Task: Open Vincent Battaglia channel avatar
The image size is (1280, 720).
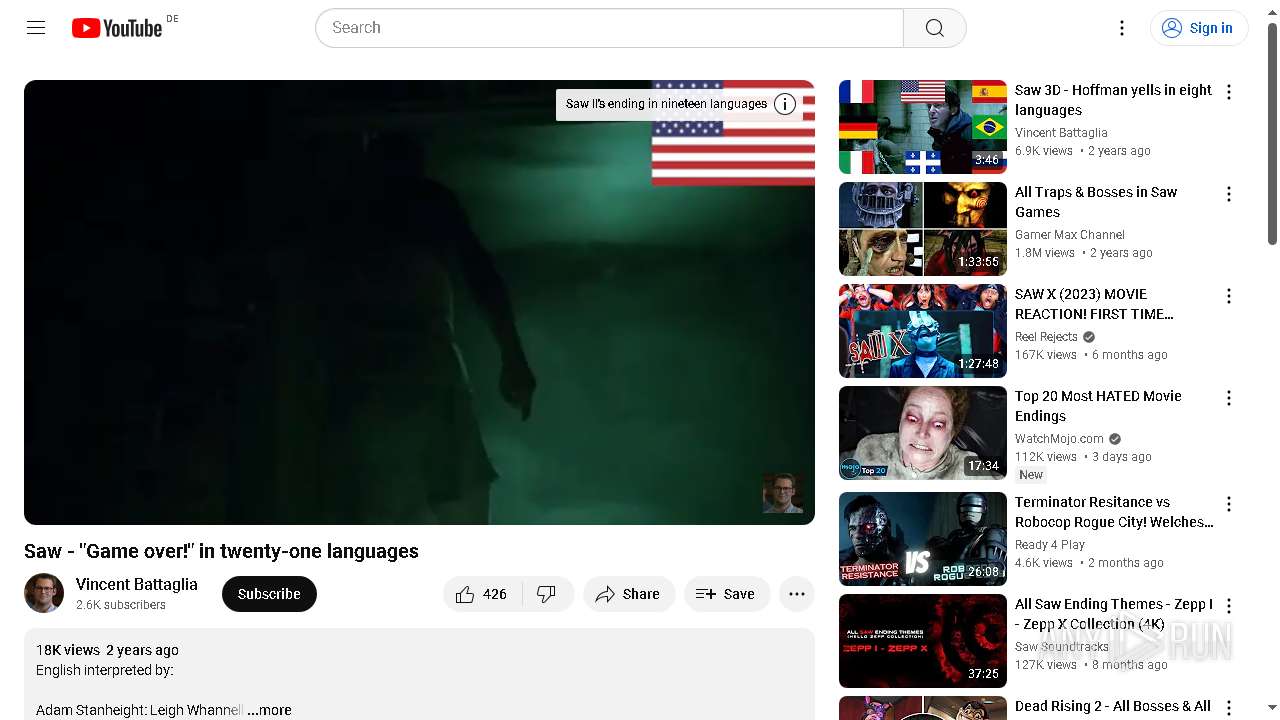Action: [44, 593]
